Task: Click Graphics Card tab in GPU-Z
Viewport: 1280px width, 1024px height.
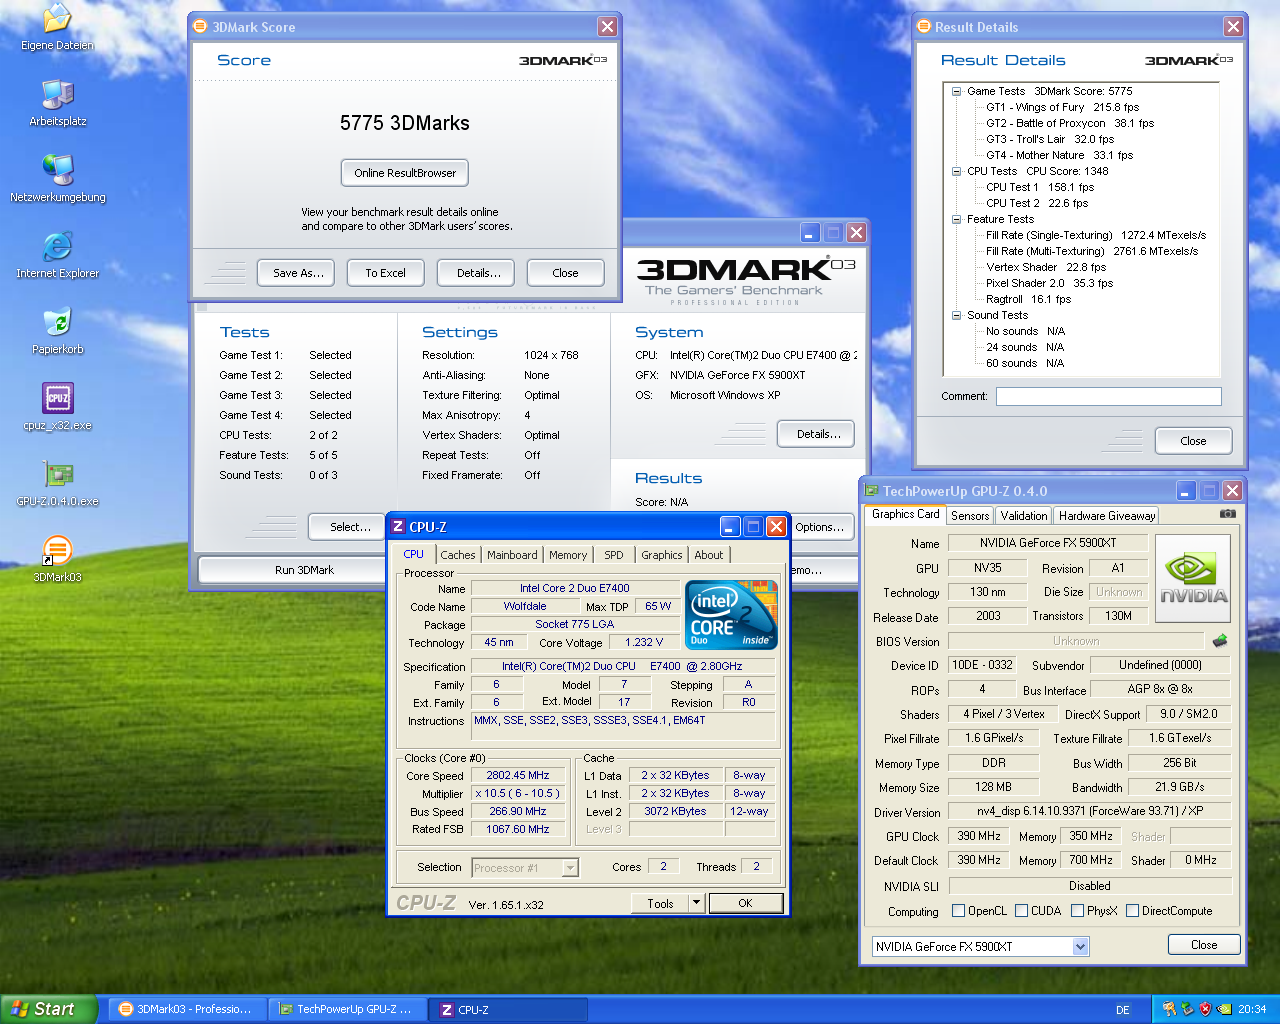Action: tap(905, 514)
